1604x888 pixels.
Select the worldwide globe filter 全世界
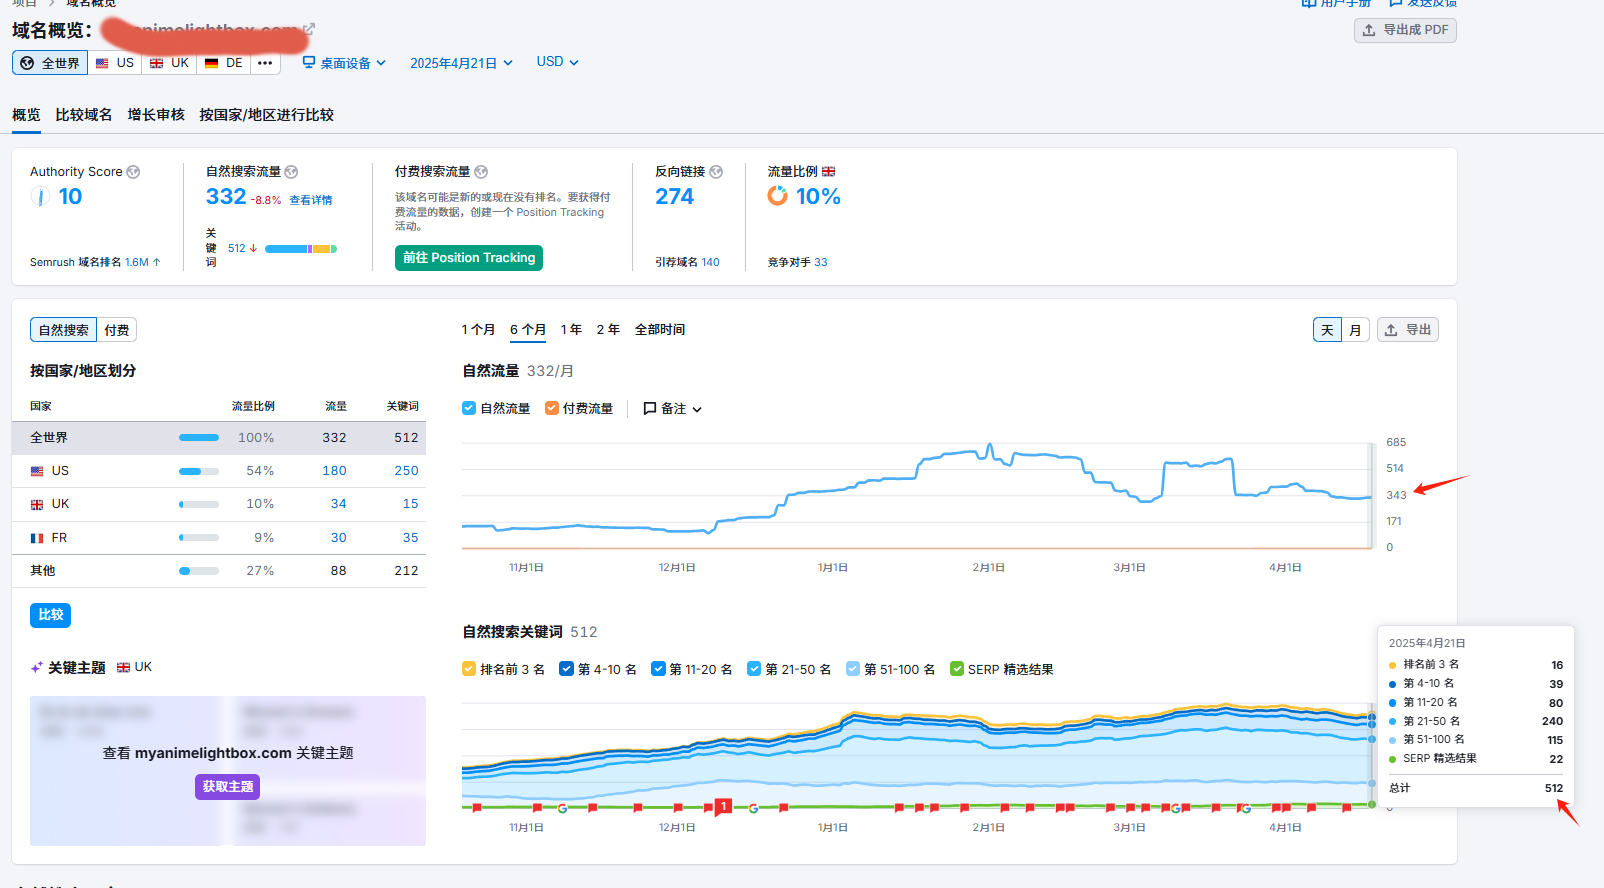coord(50,63)
